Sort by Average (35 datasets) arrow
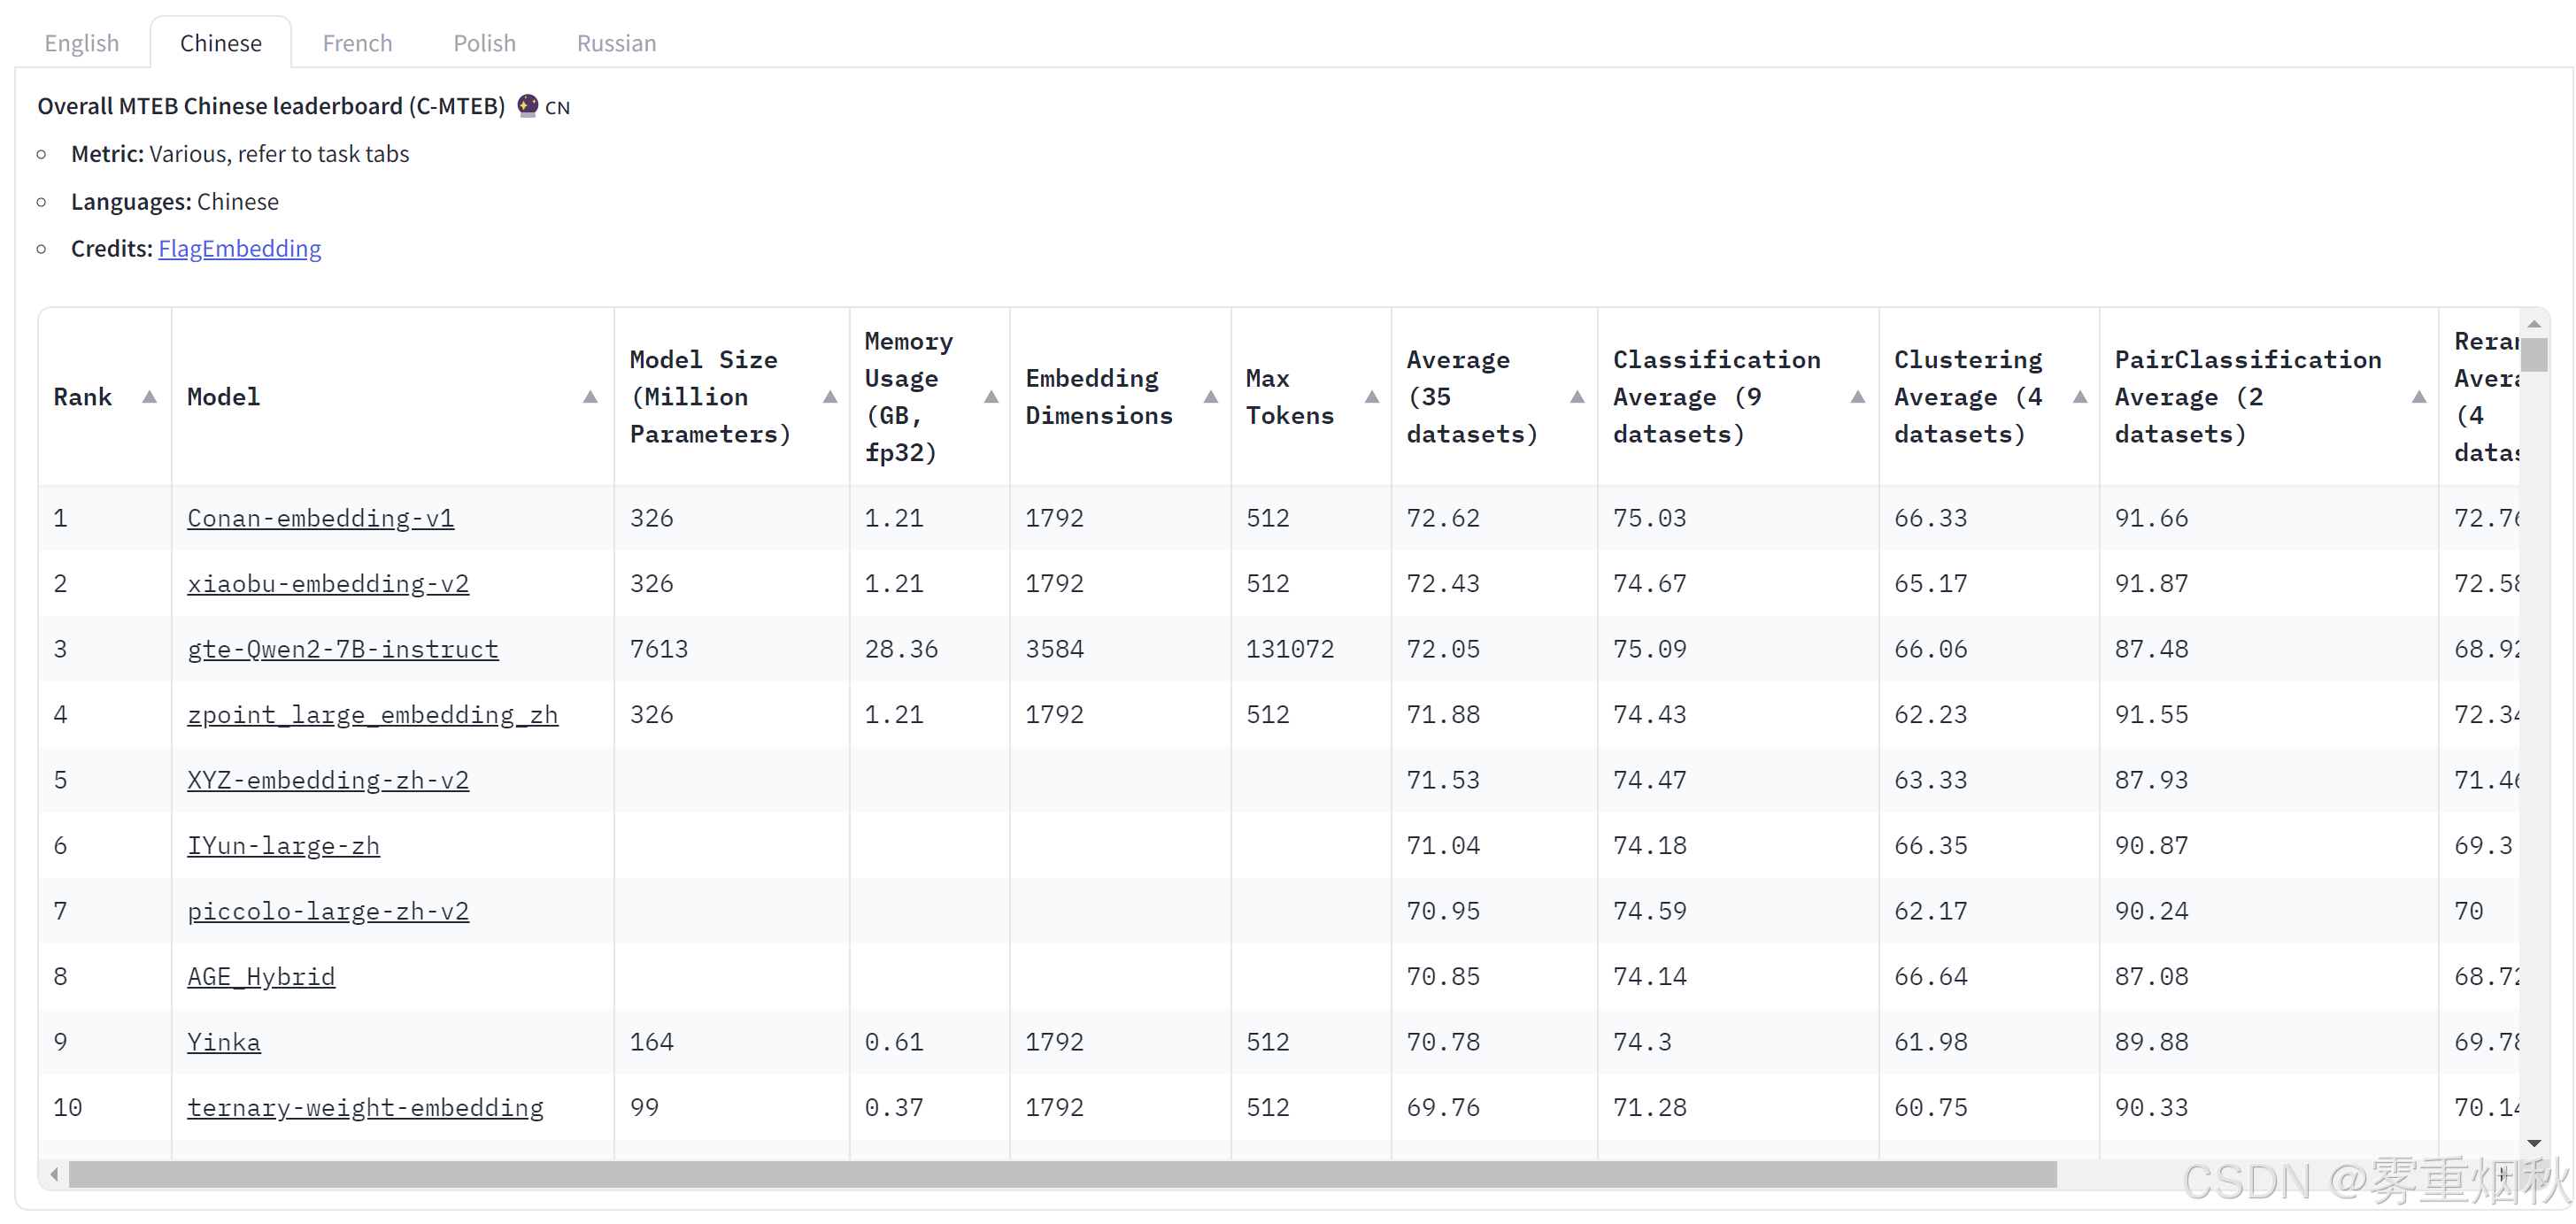This screenshot has height=1224, width=2576. (x=1577, y=397)
